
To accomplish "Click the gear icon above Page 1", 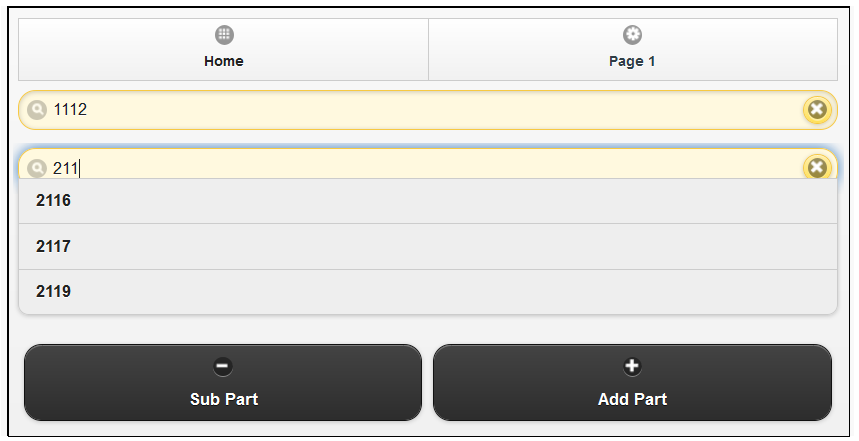I will 632,35.
